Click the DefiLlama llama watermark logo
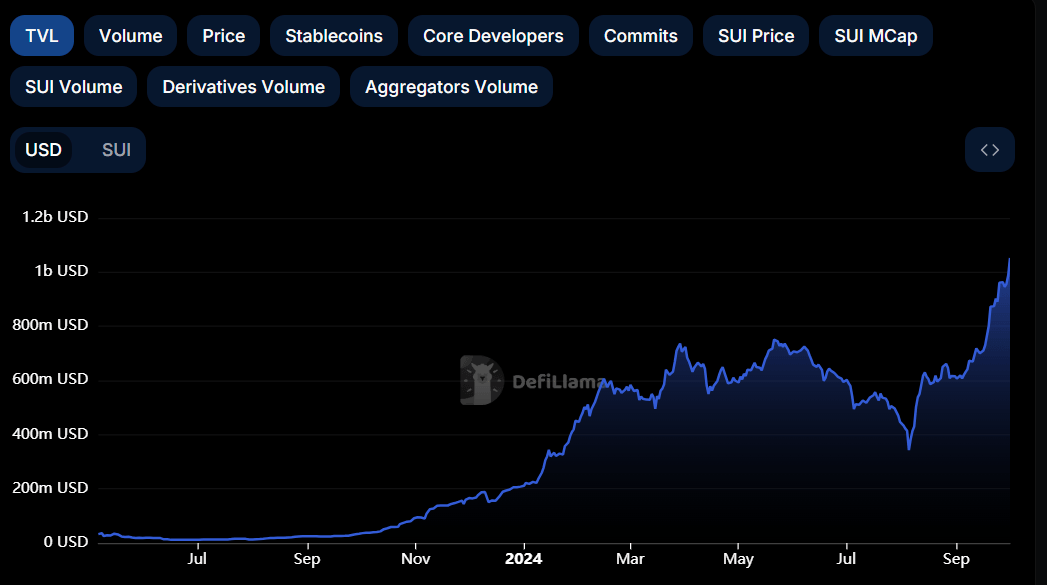Image resolution: width=1047 pixels, height=585 pixels. [480, 380]
